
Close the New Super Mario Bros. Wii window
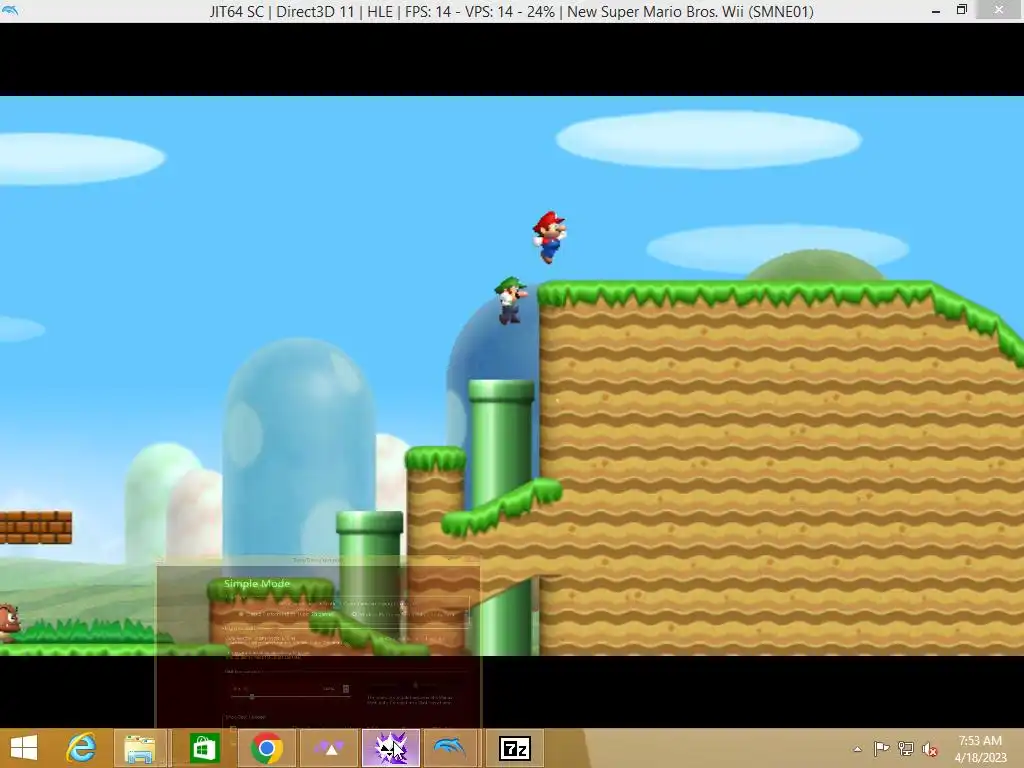[x=999, y=10]
